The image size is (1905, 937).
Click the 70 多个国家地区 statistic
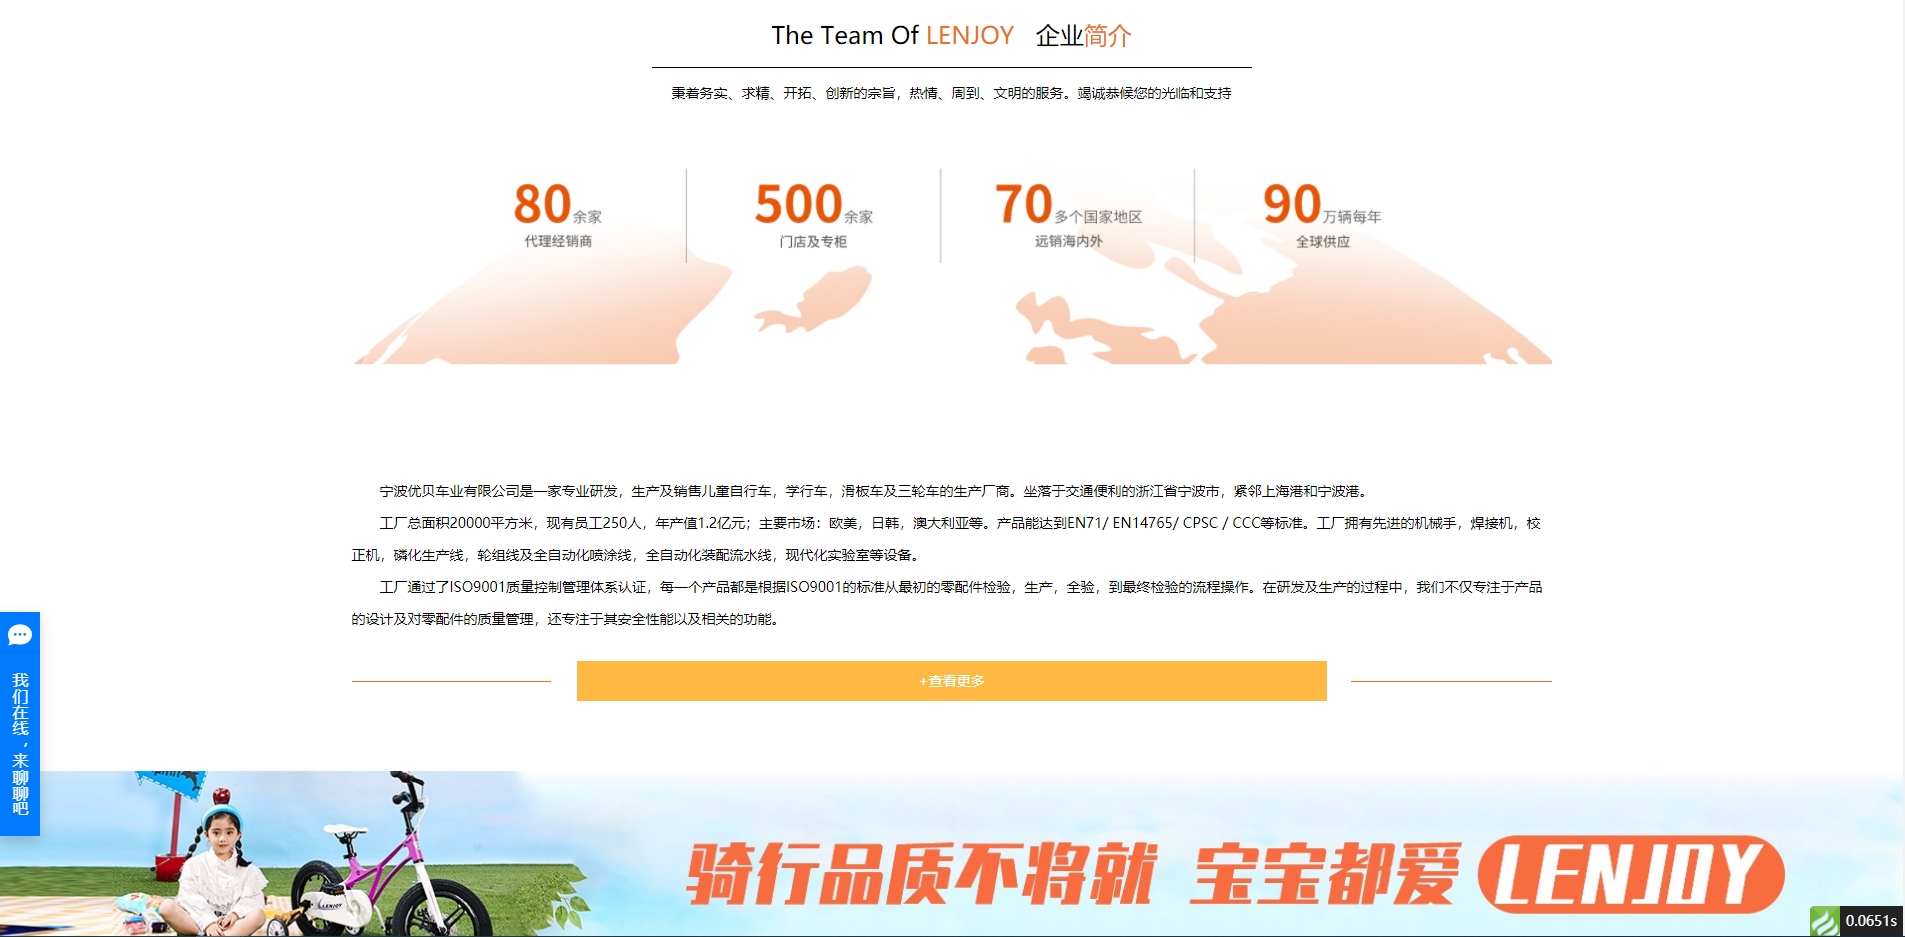[x=1068, y=204]
